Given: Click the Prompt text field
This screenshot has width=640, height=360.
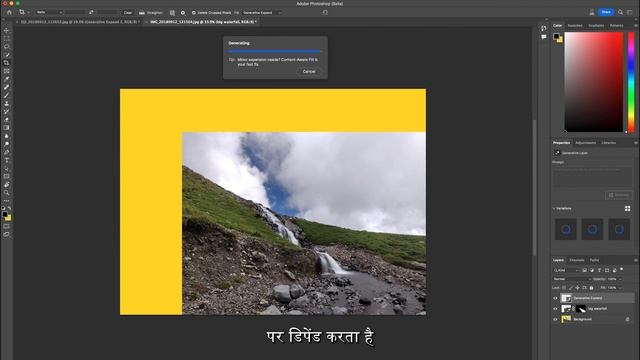Looking at the screenshot, I should point(592,176).
